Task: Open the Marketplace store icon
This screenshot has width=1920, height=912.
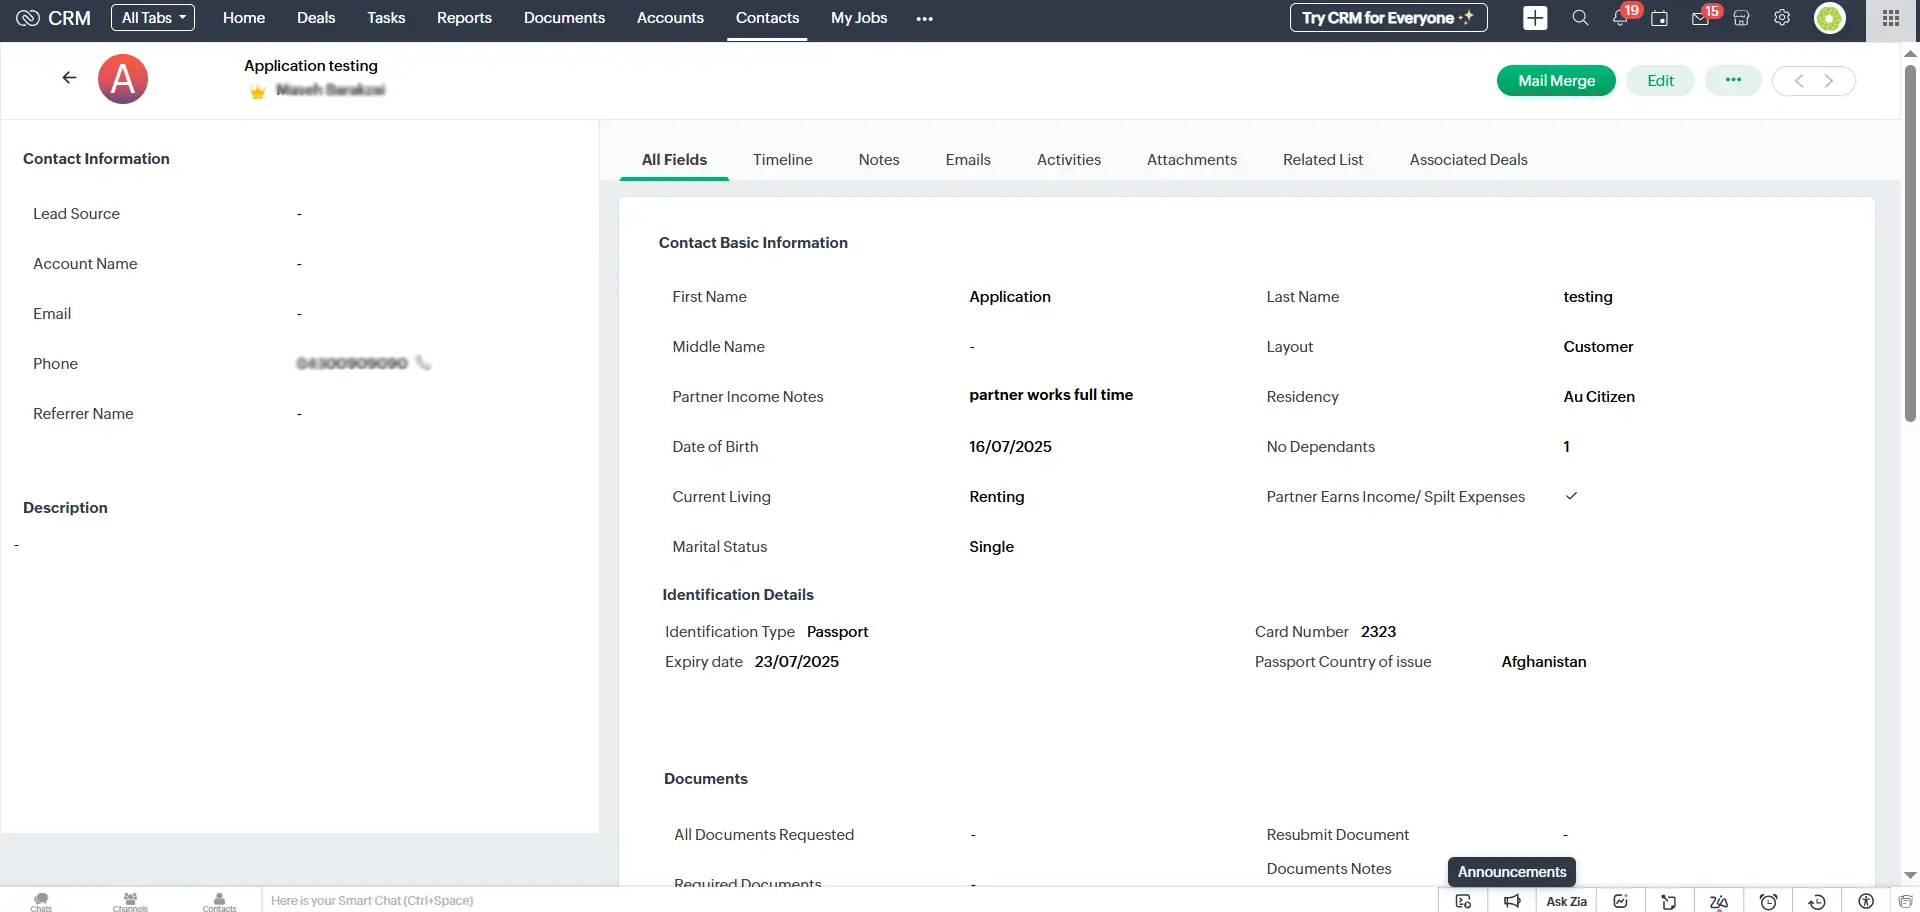Action: click(1741, 18)
